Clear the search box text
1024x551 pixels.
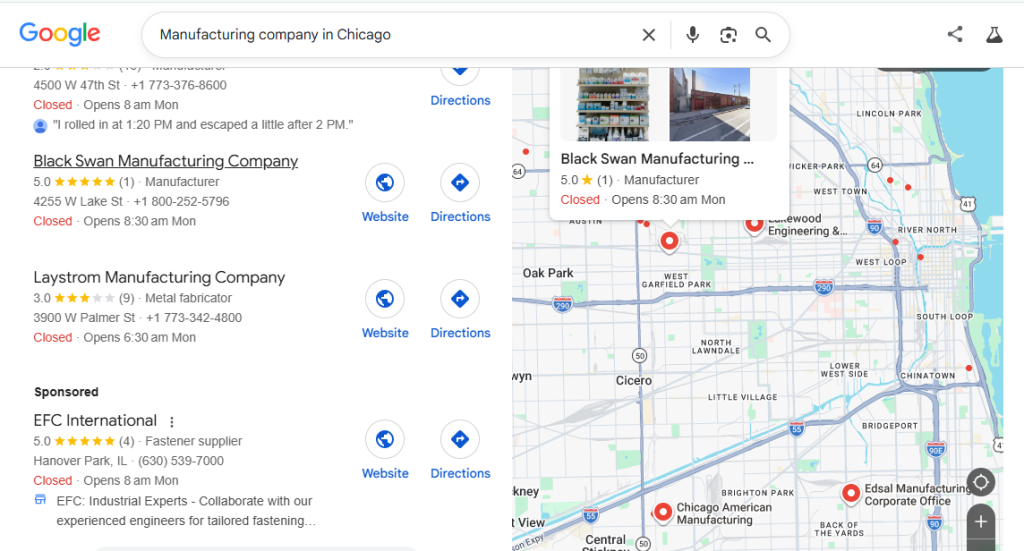pos(648,35)
